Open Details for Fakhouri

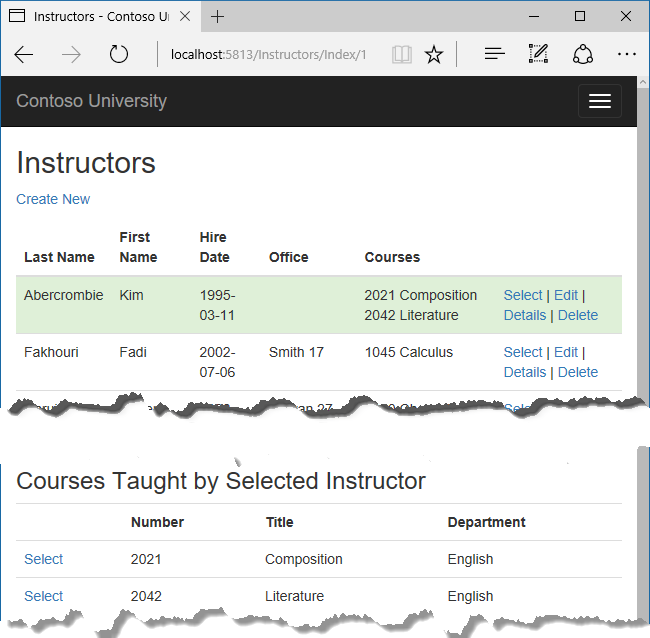[525, 372]
